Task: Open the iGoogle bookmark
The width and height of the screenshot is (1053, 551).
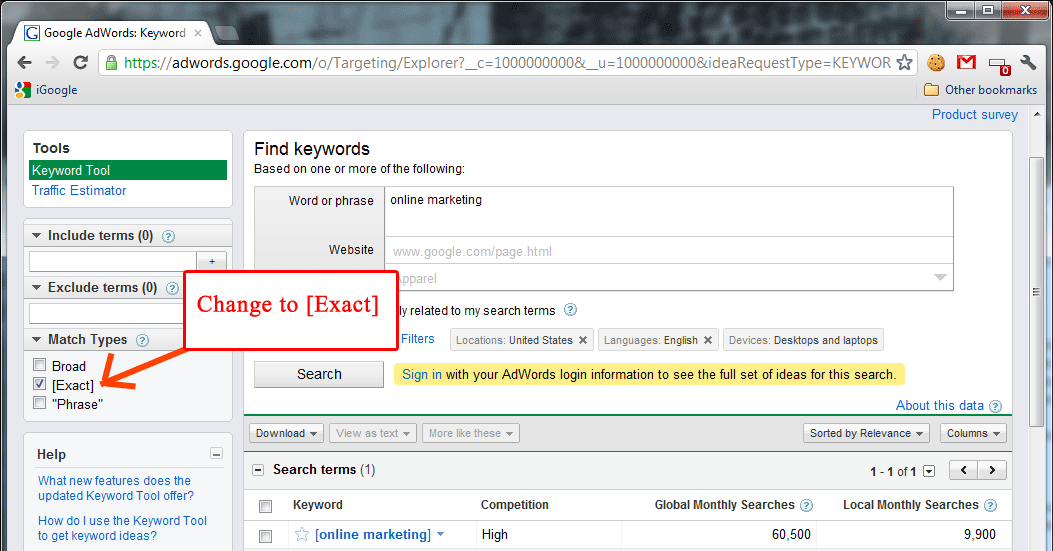Action: click(x=46, y=90)
